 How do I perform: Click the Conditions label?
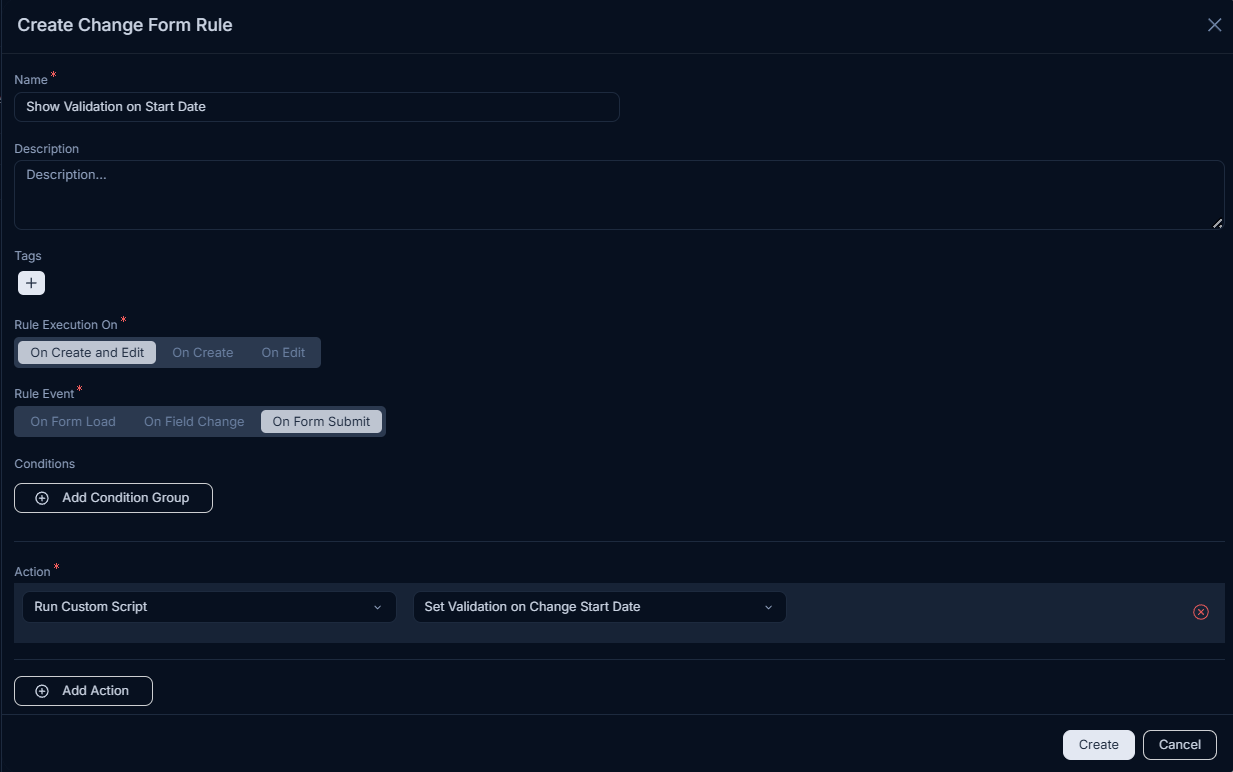(45, 464)
